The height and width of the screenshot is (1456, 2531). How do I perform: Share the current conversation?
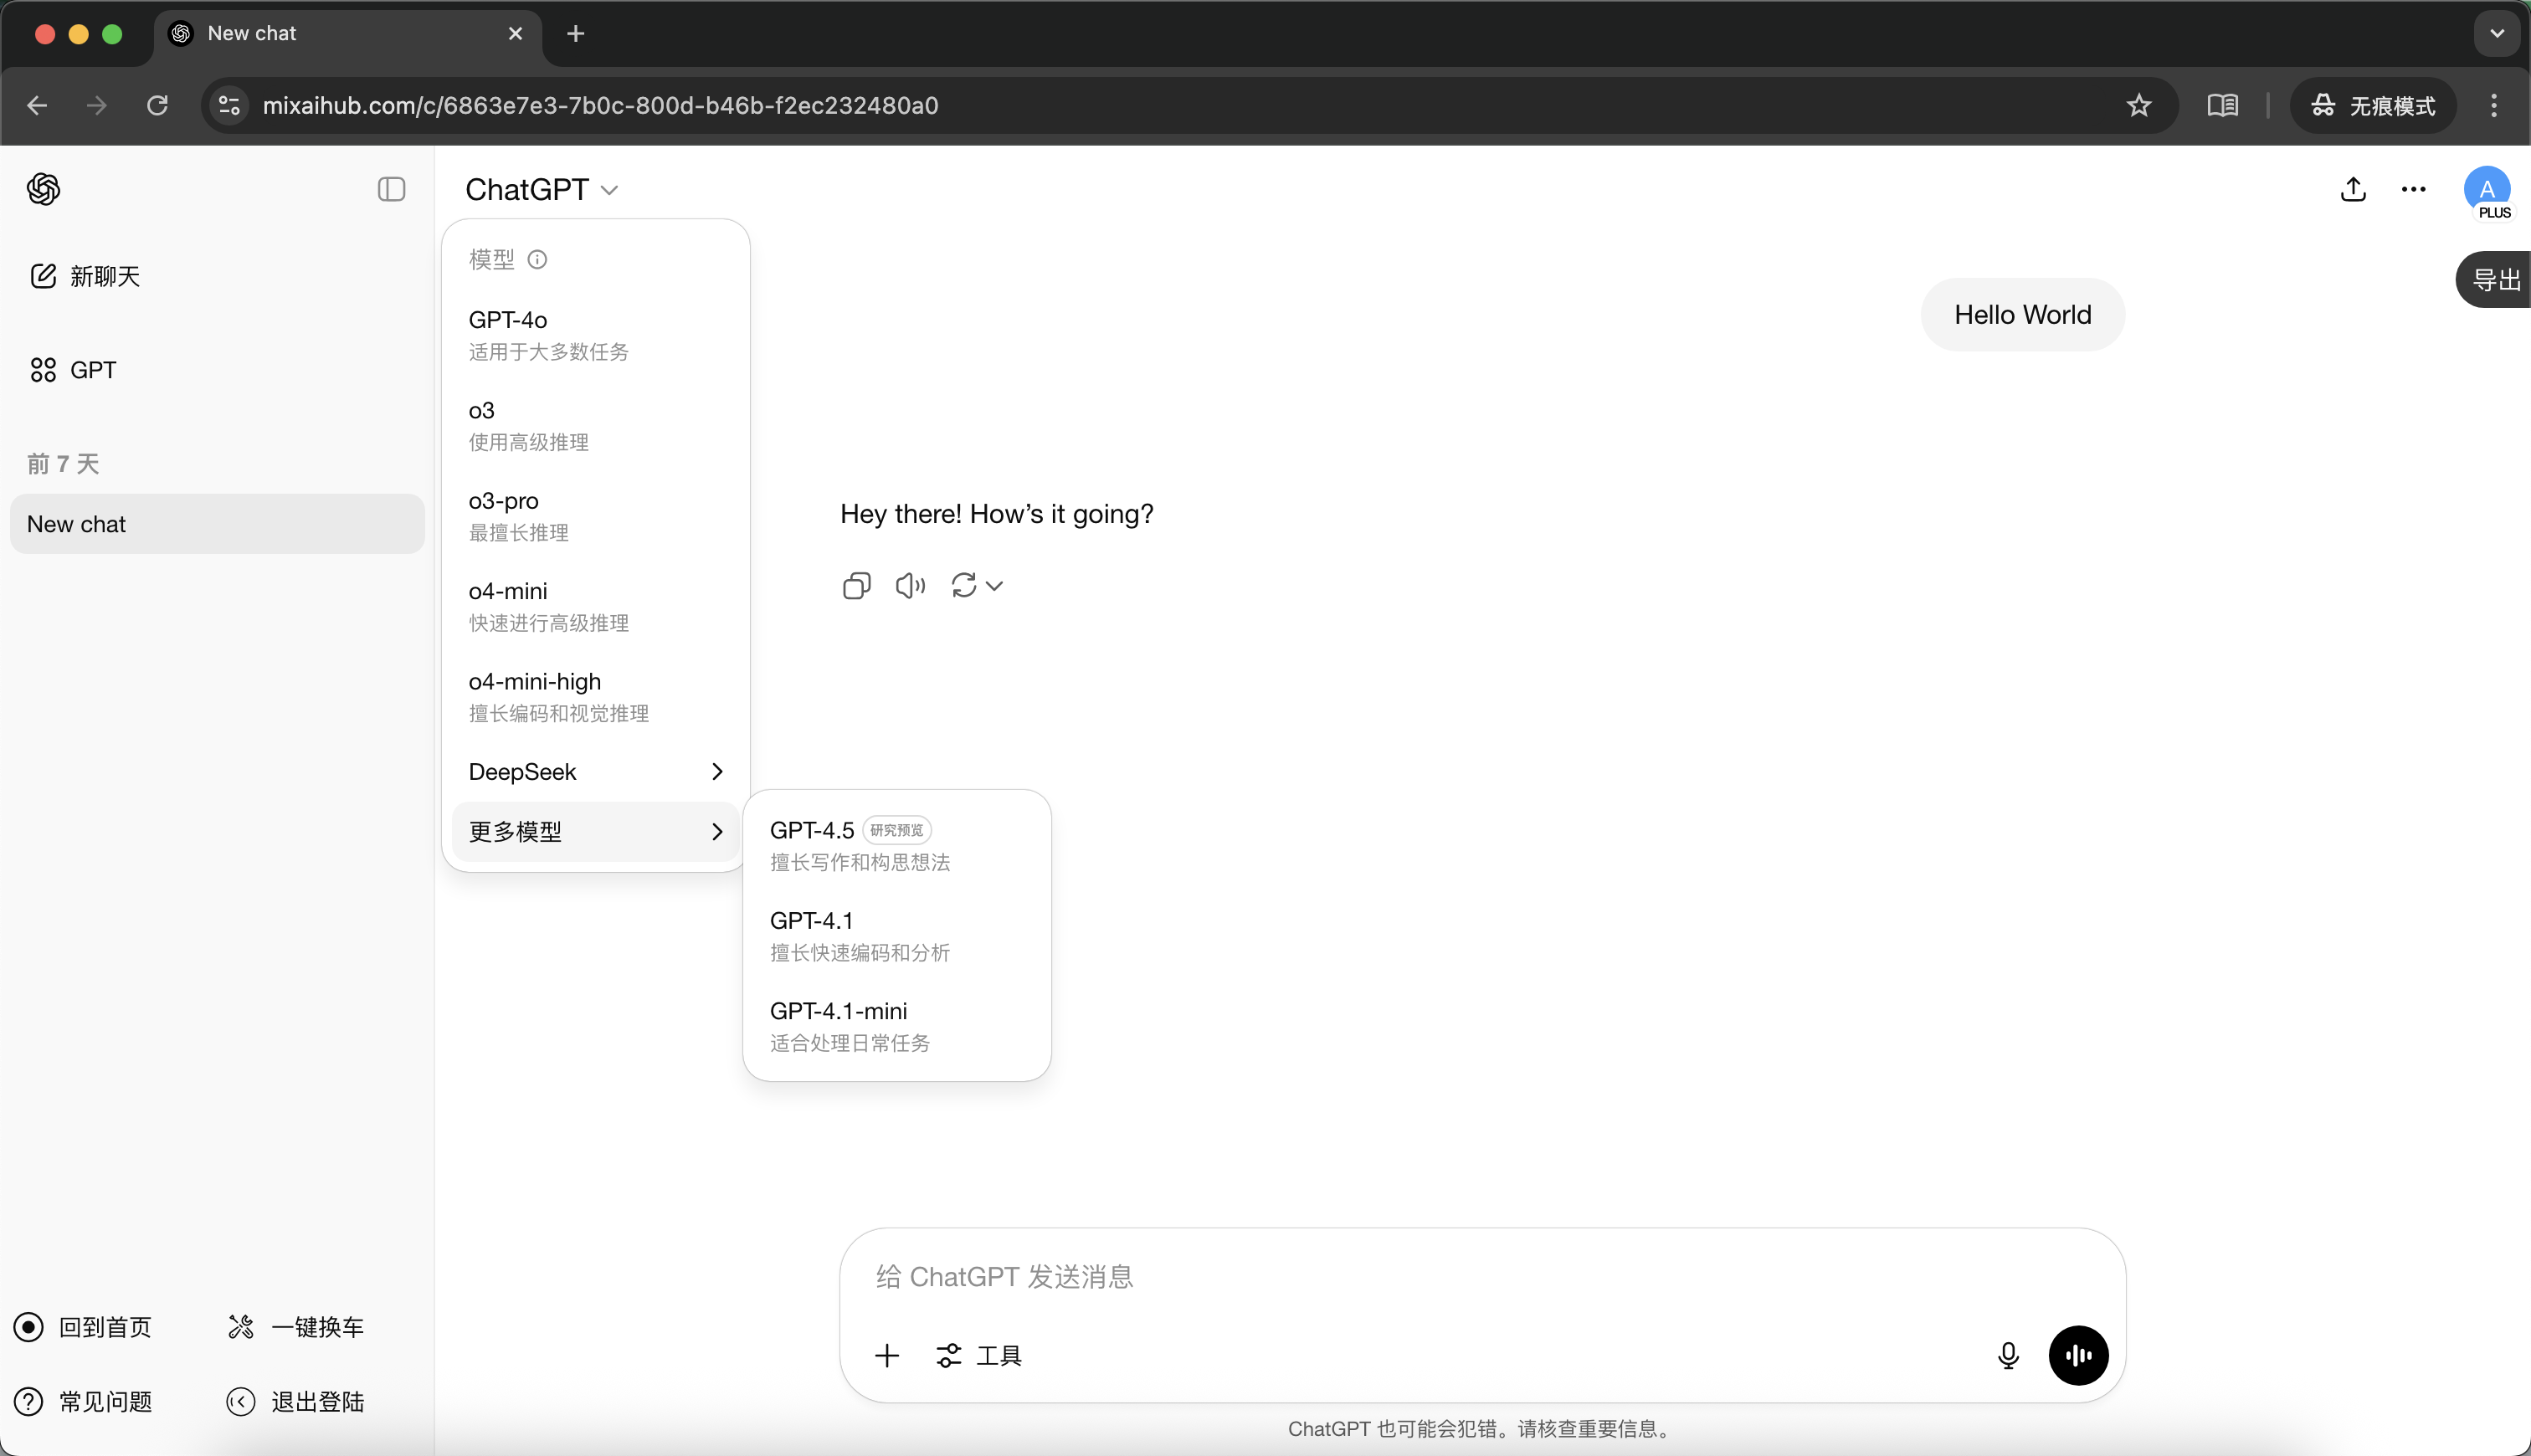coord(2352,189)
